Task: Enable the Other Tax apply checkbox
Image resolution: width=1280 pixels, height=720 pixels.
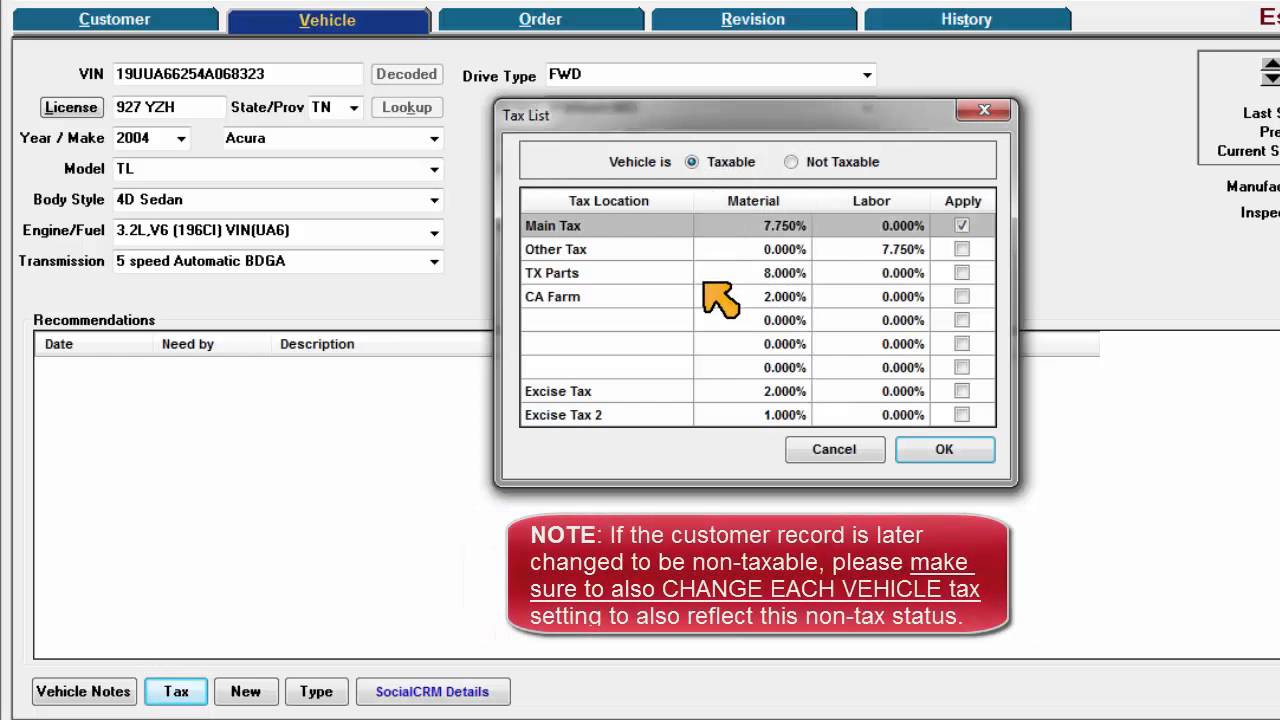Action: [x=962, y=249]
